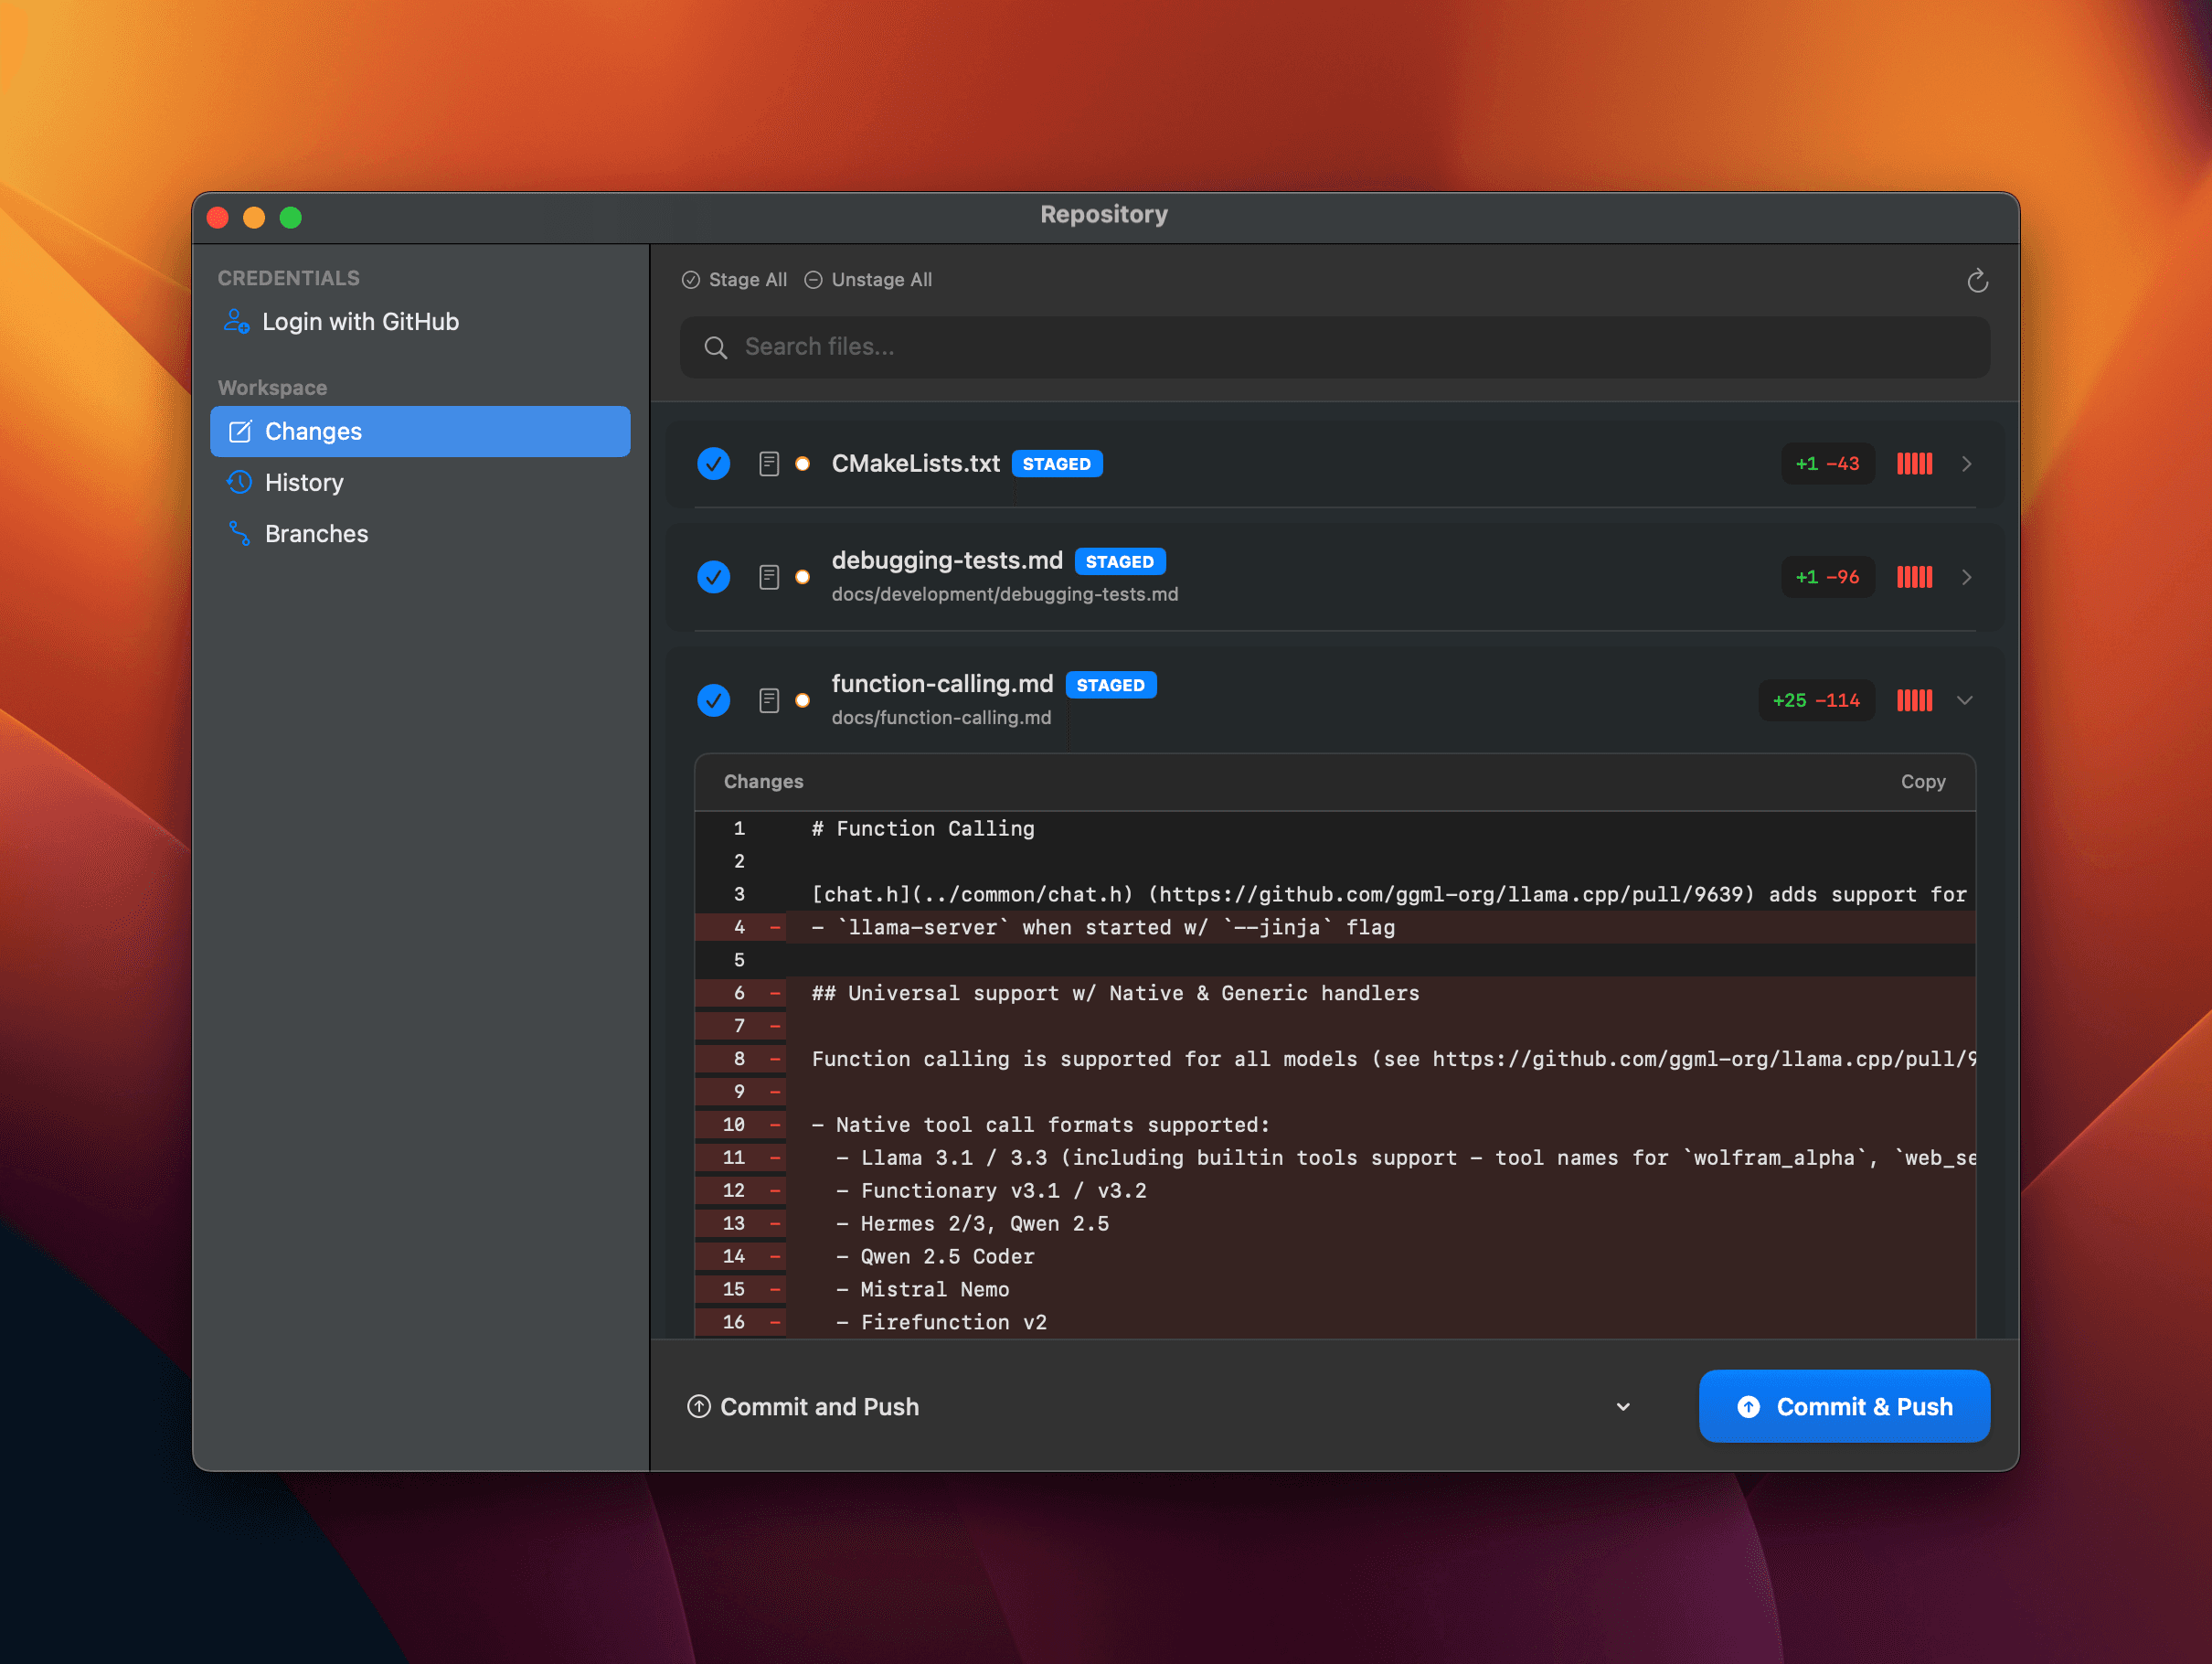Click the STAGED badge on CMakeLists.txt
2212x1664 pixels.
point(1057,464)
